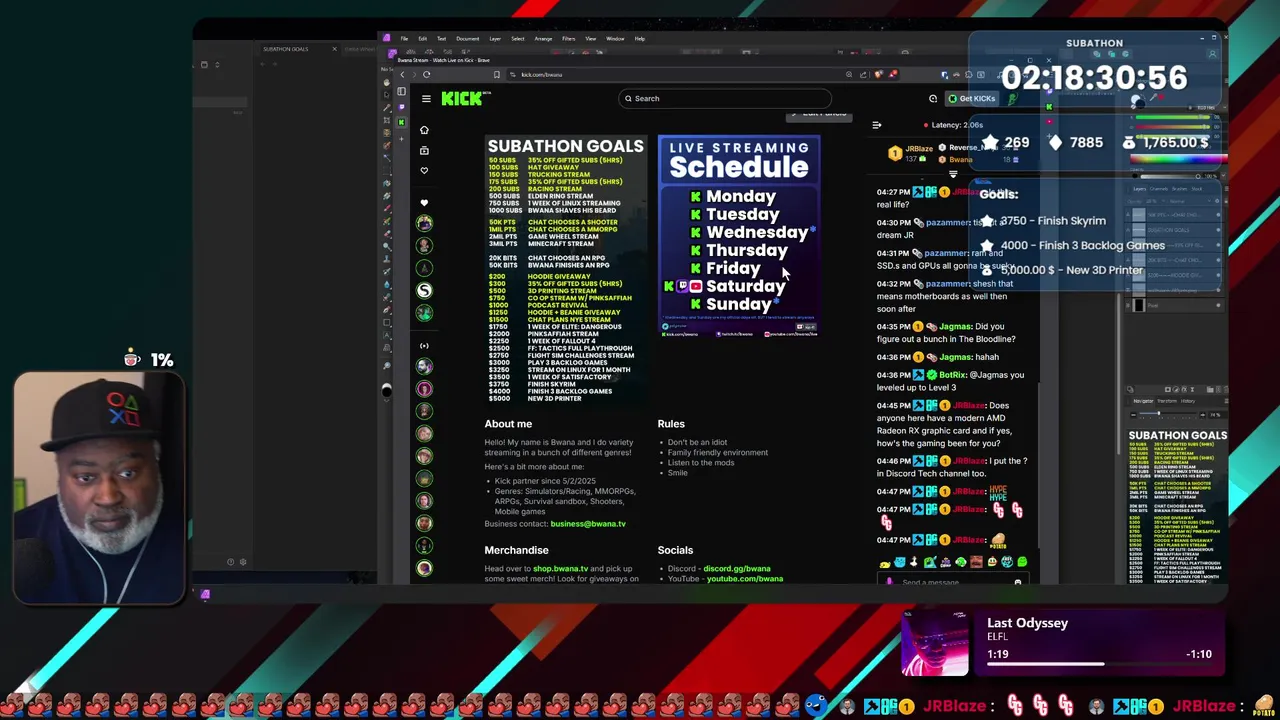Open Affinity File menu
The width and height of the screenshot is (1280, 720).
404,38
